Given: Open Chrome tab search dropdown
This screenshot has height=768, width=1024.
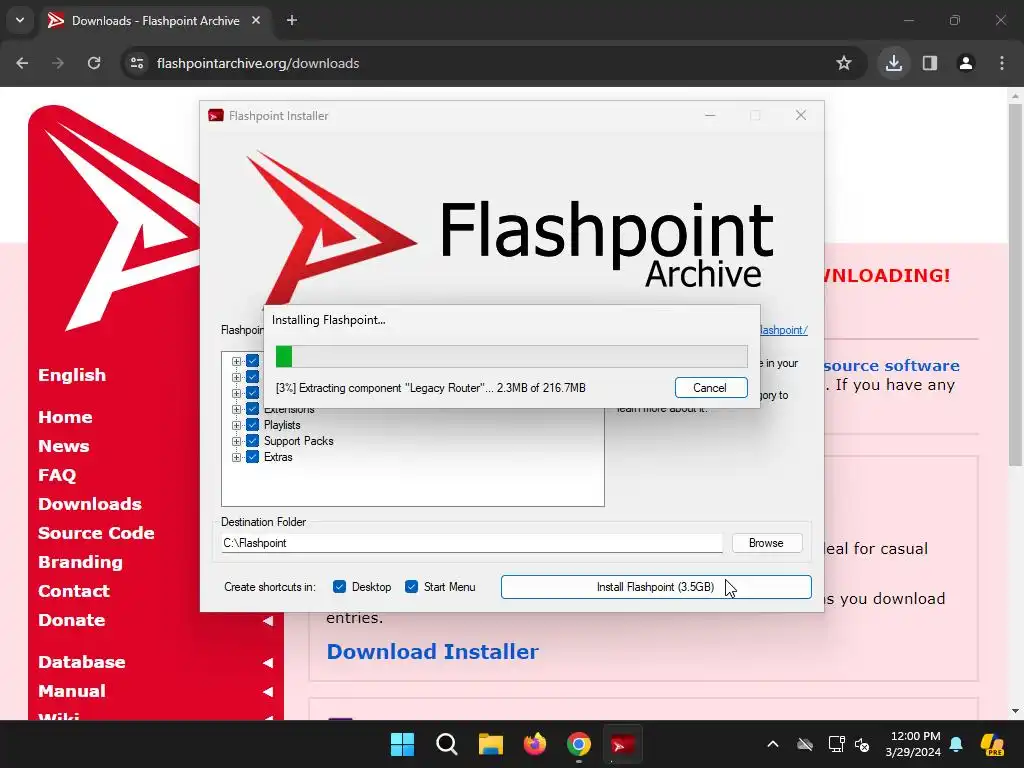Looking at the screenshot, I should pos(20,20).
